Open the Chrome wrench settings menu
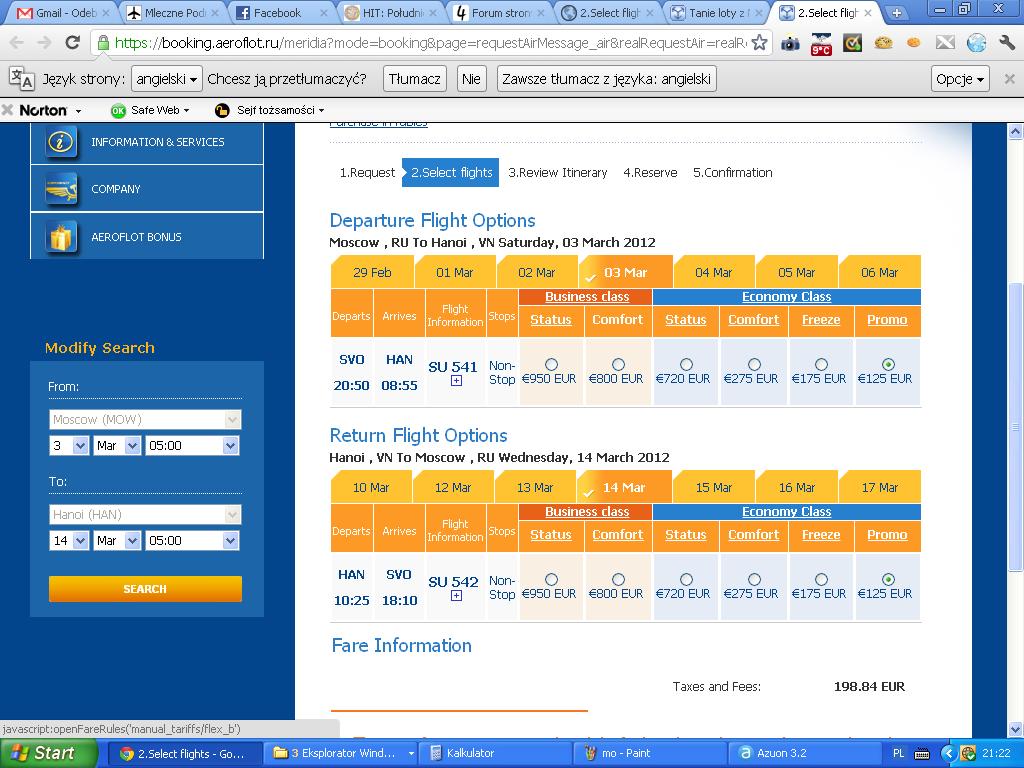The width and height of the screenshot is (1024, 768). pos(1006,43)
